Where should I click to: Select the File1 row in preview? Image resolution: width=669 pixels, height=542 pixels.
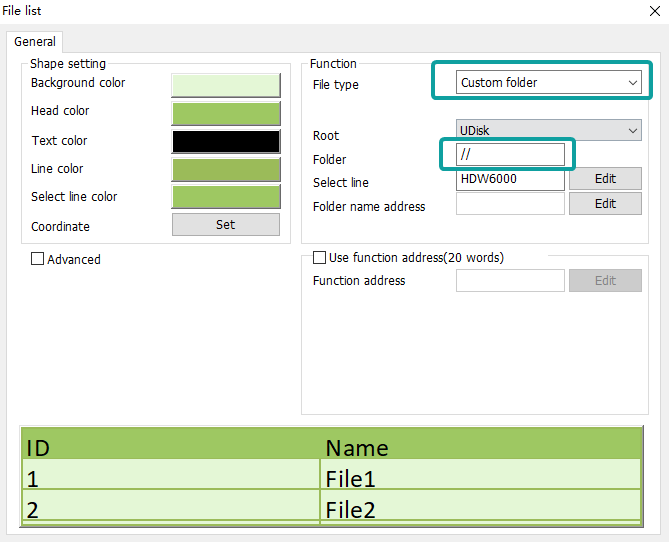(330, 478)
